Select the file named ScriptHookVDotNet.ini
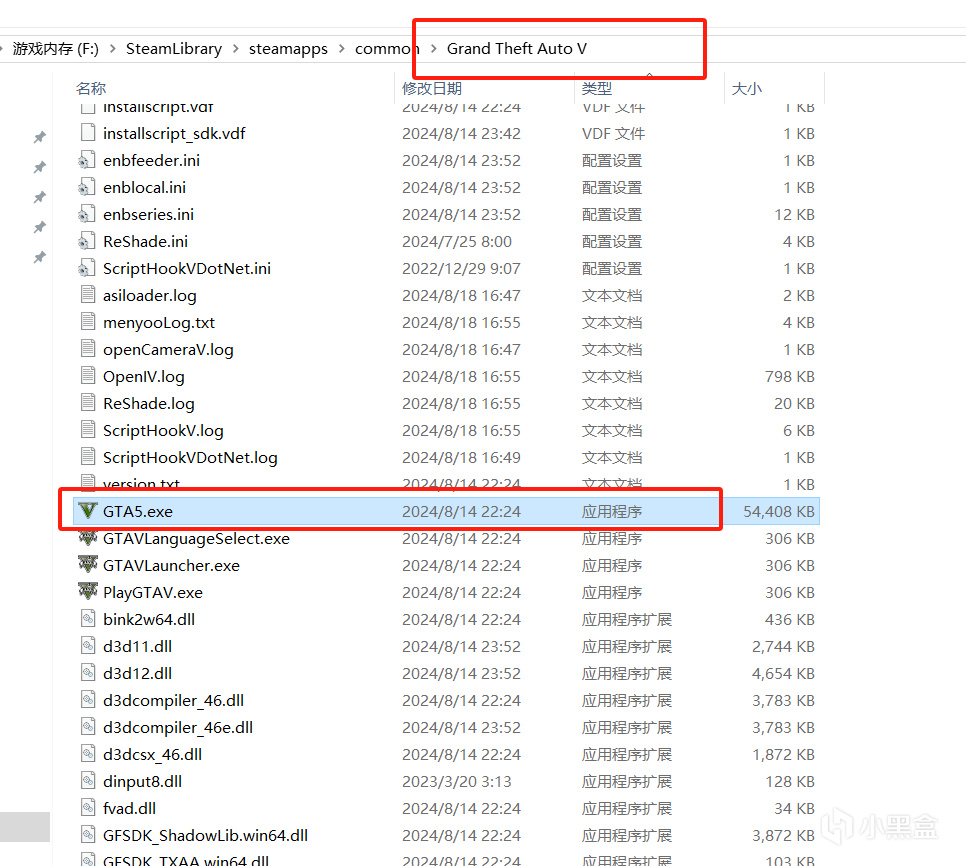966x866 pixels. point(187,269)
